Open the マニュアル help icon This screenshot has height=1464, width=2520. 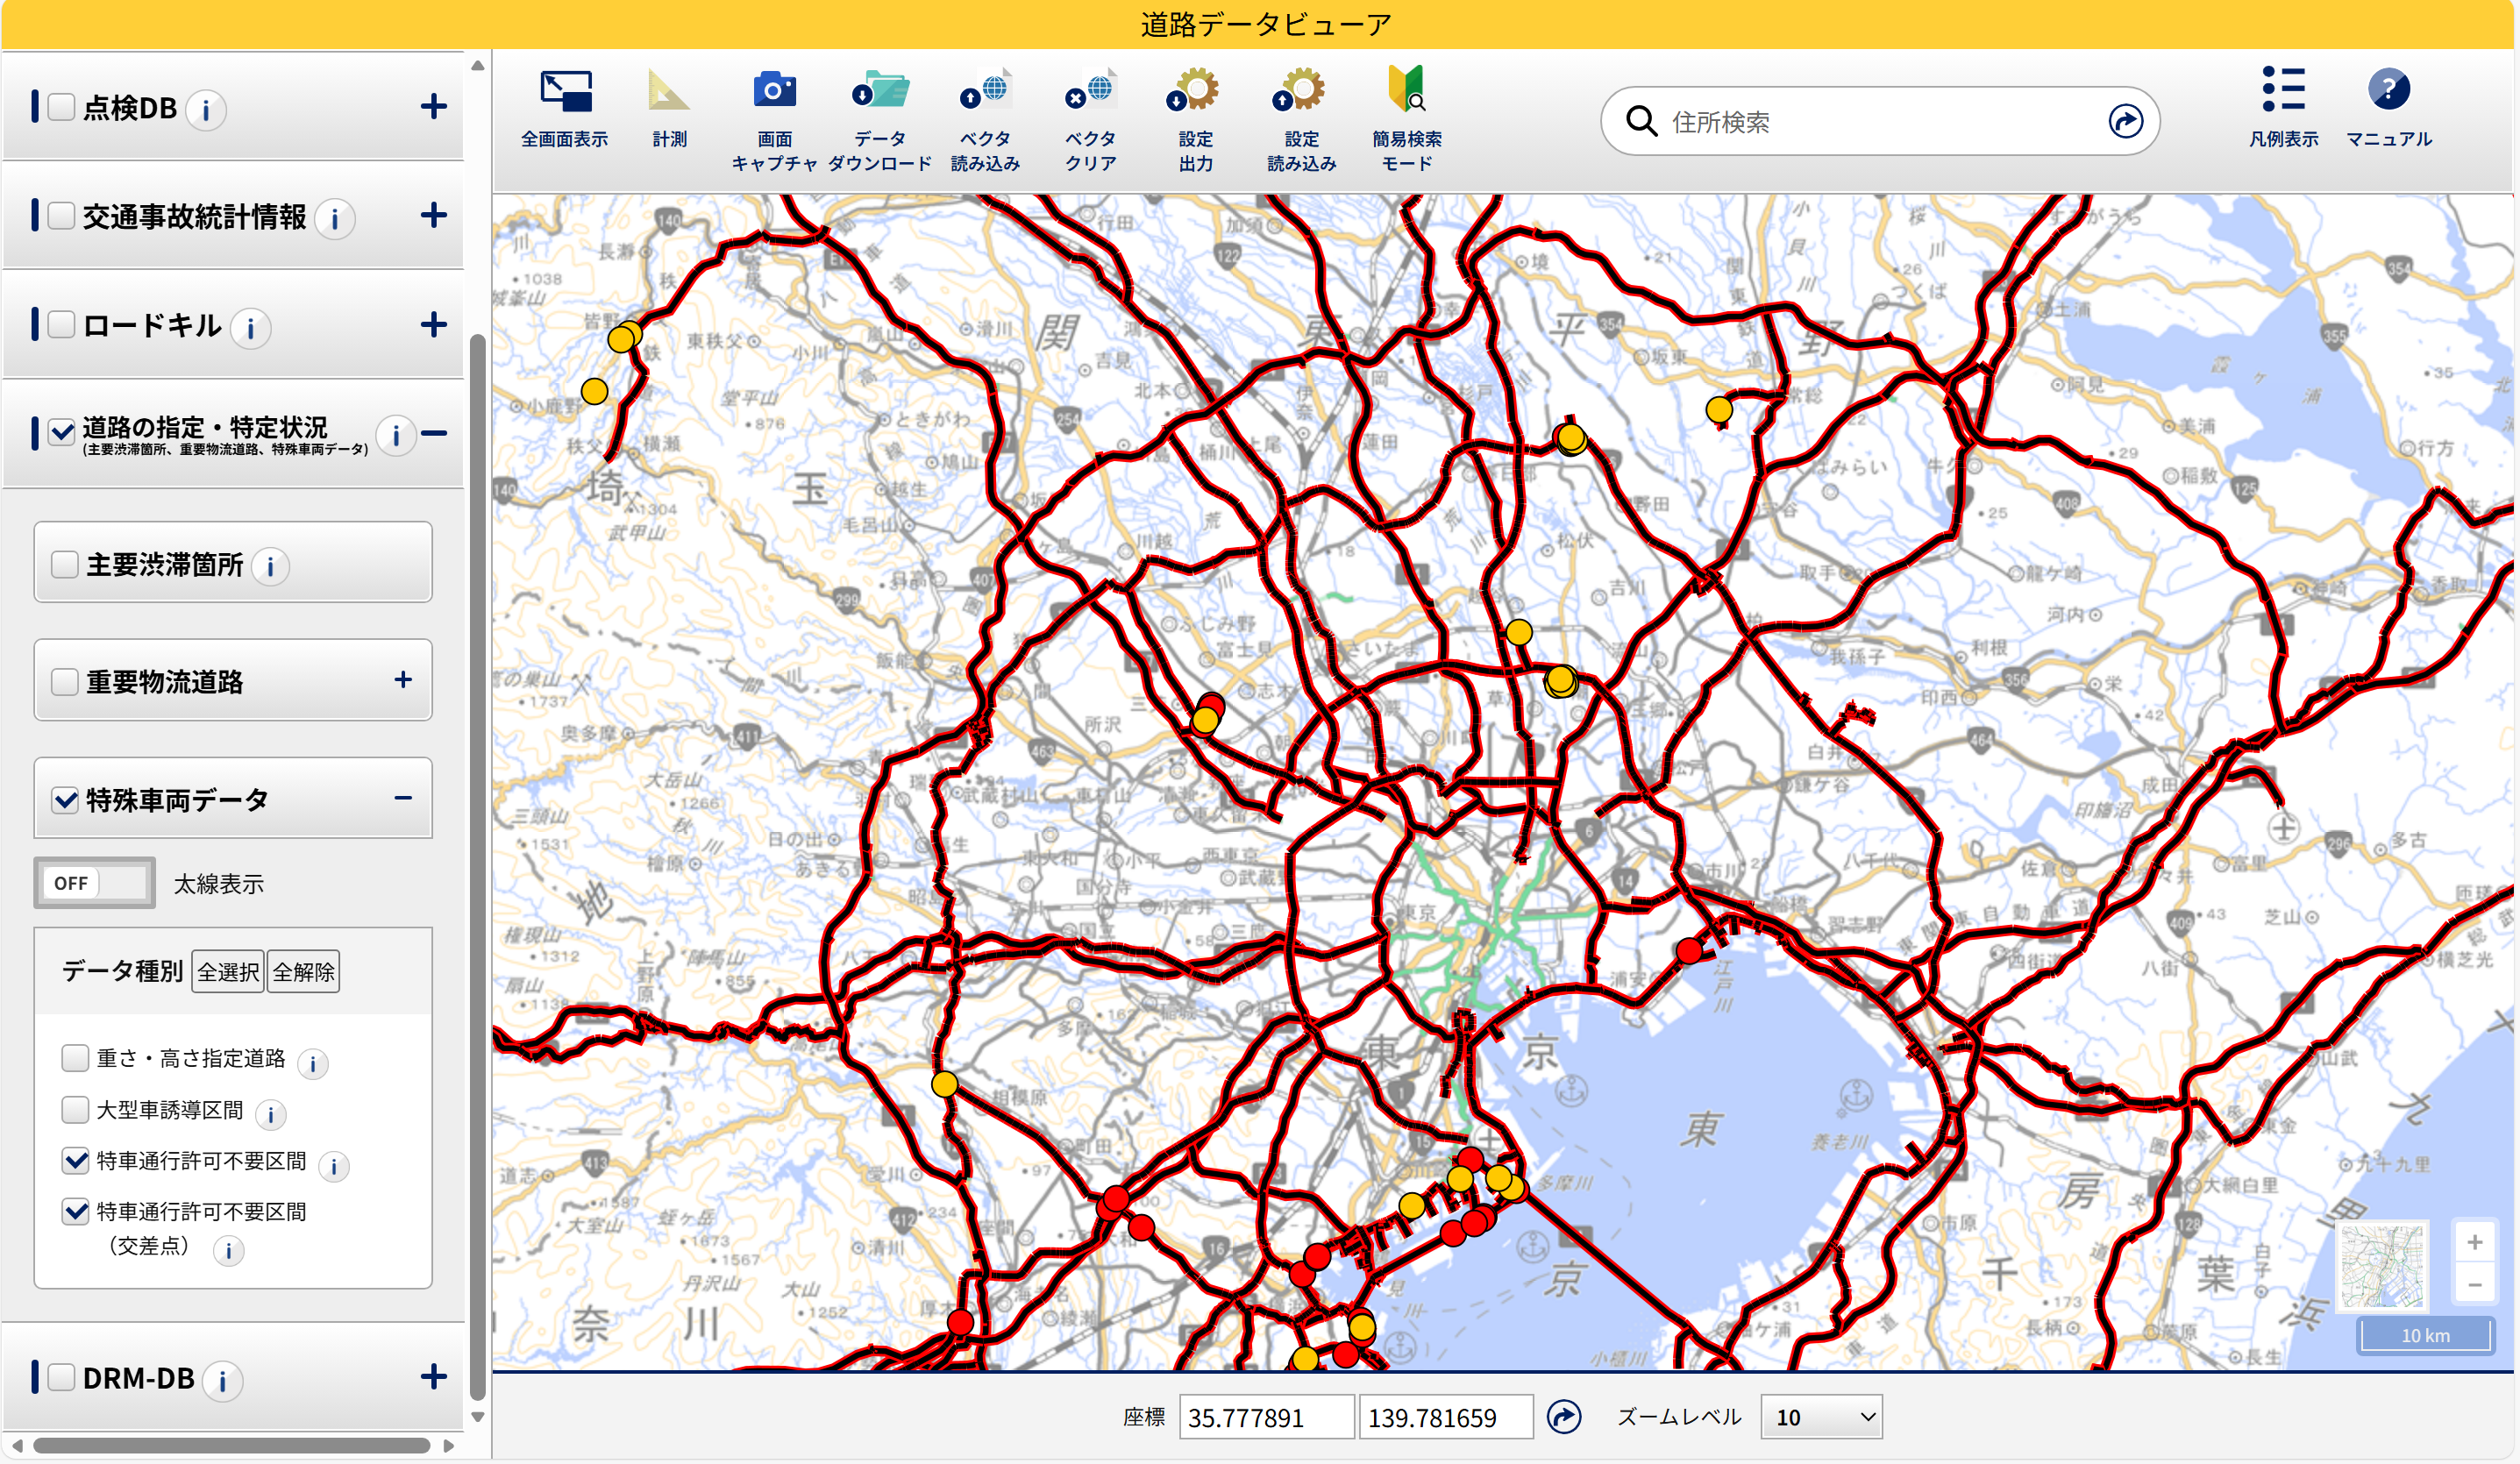tap(2388, 90)
